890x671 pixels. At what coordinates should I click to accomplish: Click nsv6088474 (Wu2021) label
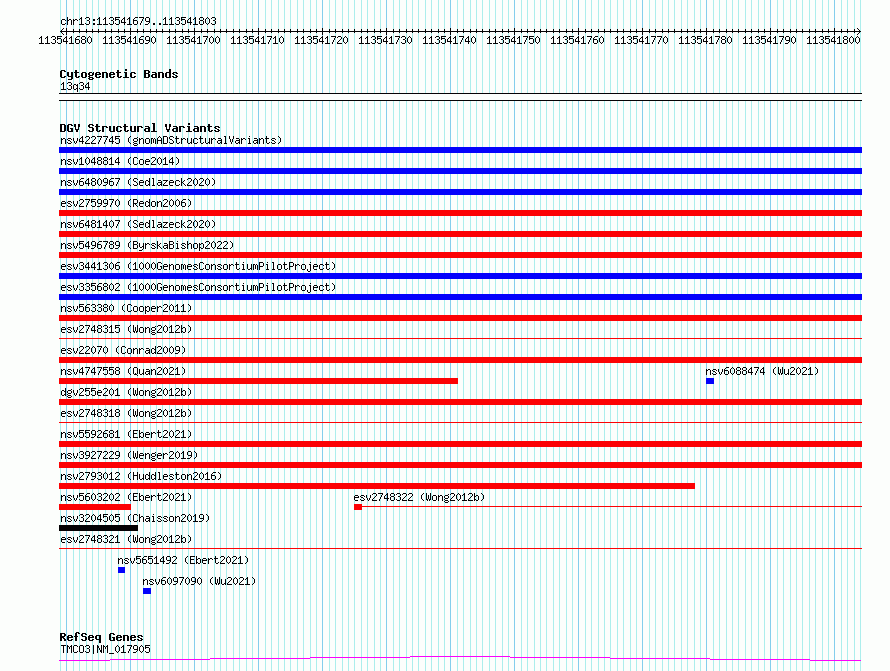click(762, 371)
